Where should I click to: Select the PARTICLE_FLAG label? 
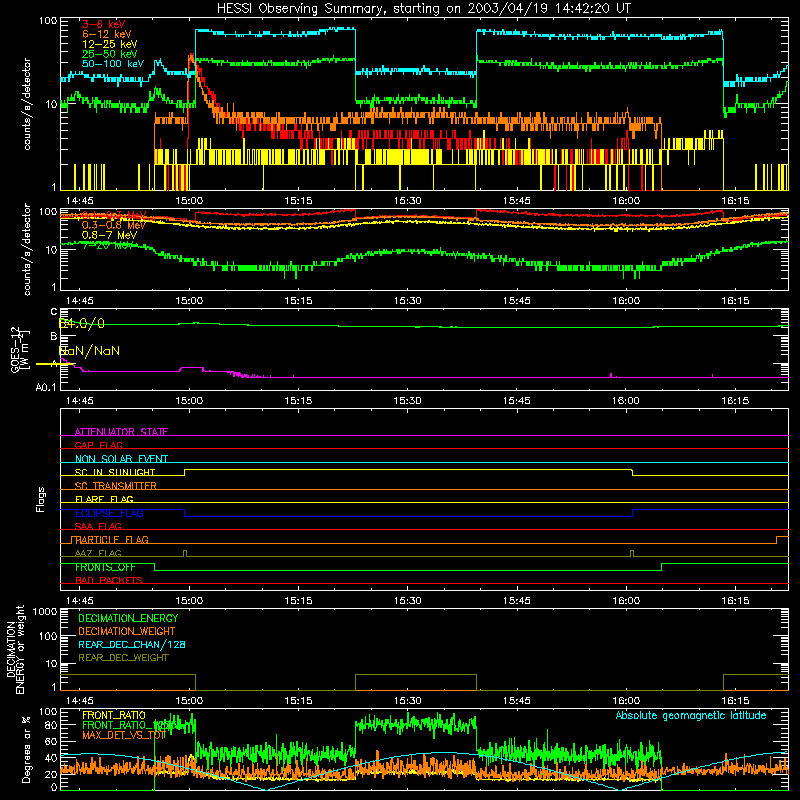110,540
